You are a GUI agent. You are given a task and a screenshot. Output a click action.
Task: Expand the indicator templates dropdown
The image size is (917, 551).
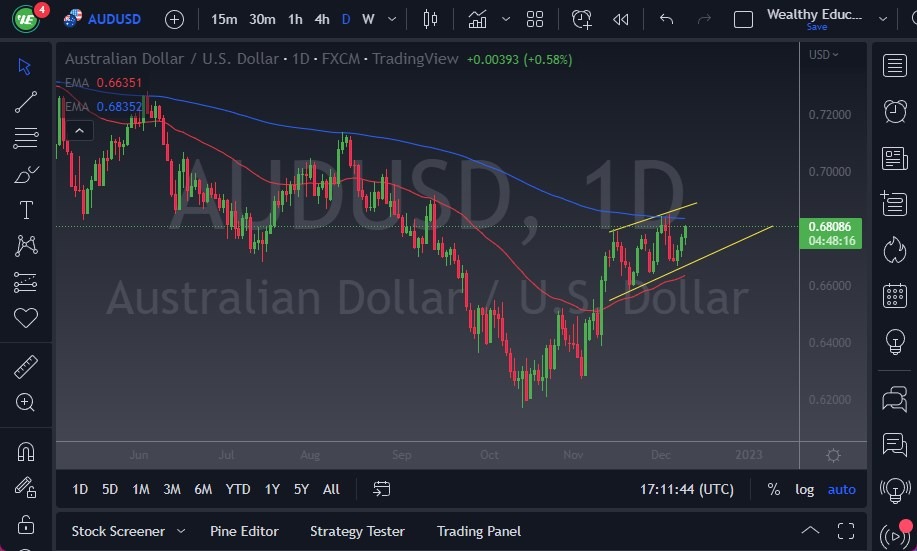(x=506, y=19)
